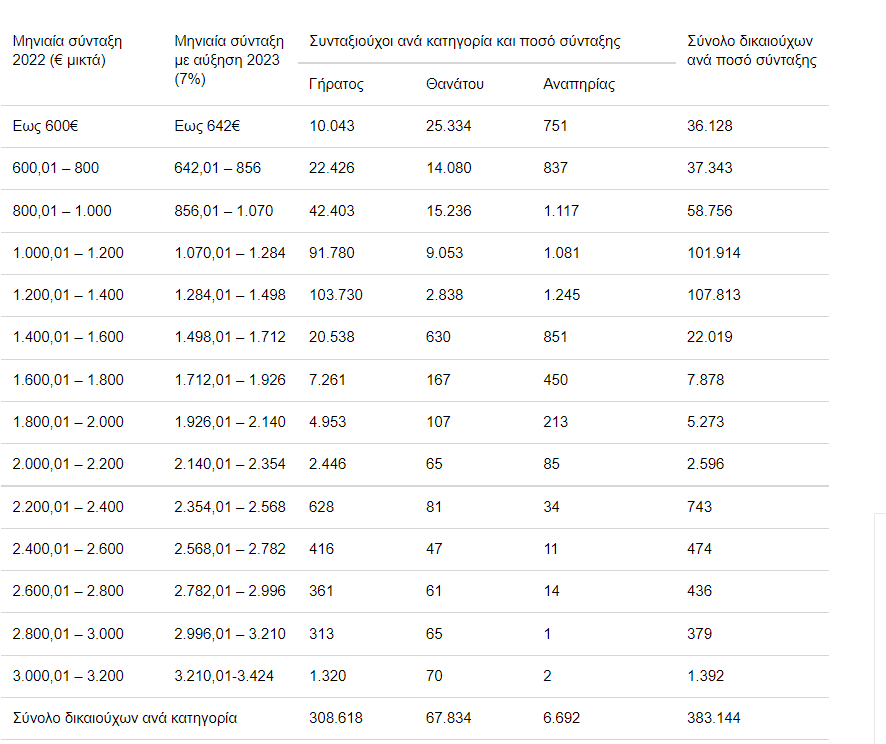Click the death pension value 25.334
The height and width of the screenshot is (744, 886).
point(448,126)
